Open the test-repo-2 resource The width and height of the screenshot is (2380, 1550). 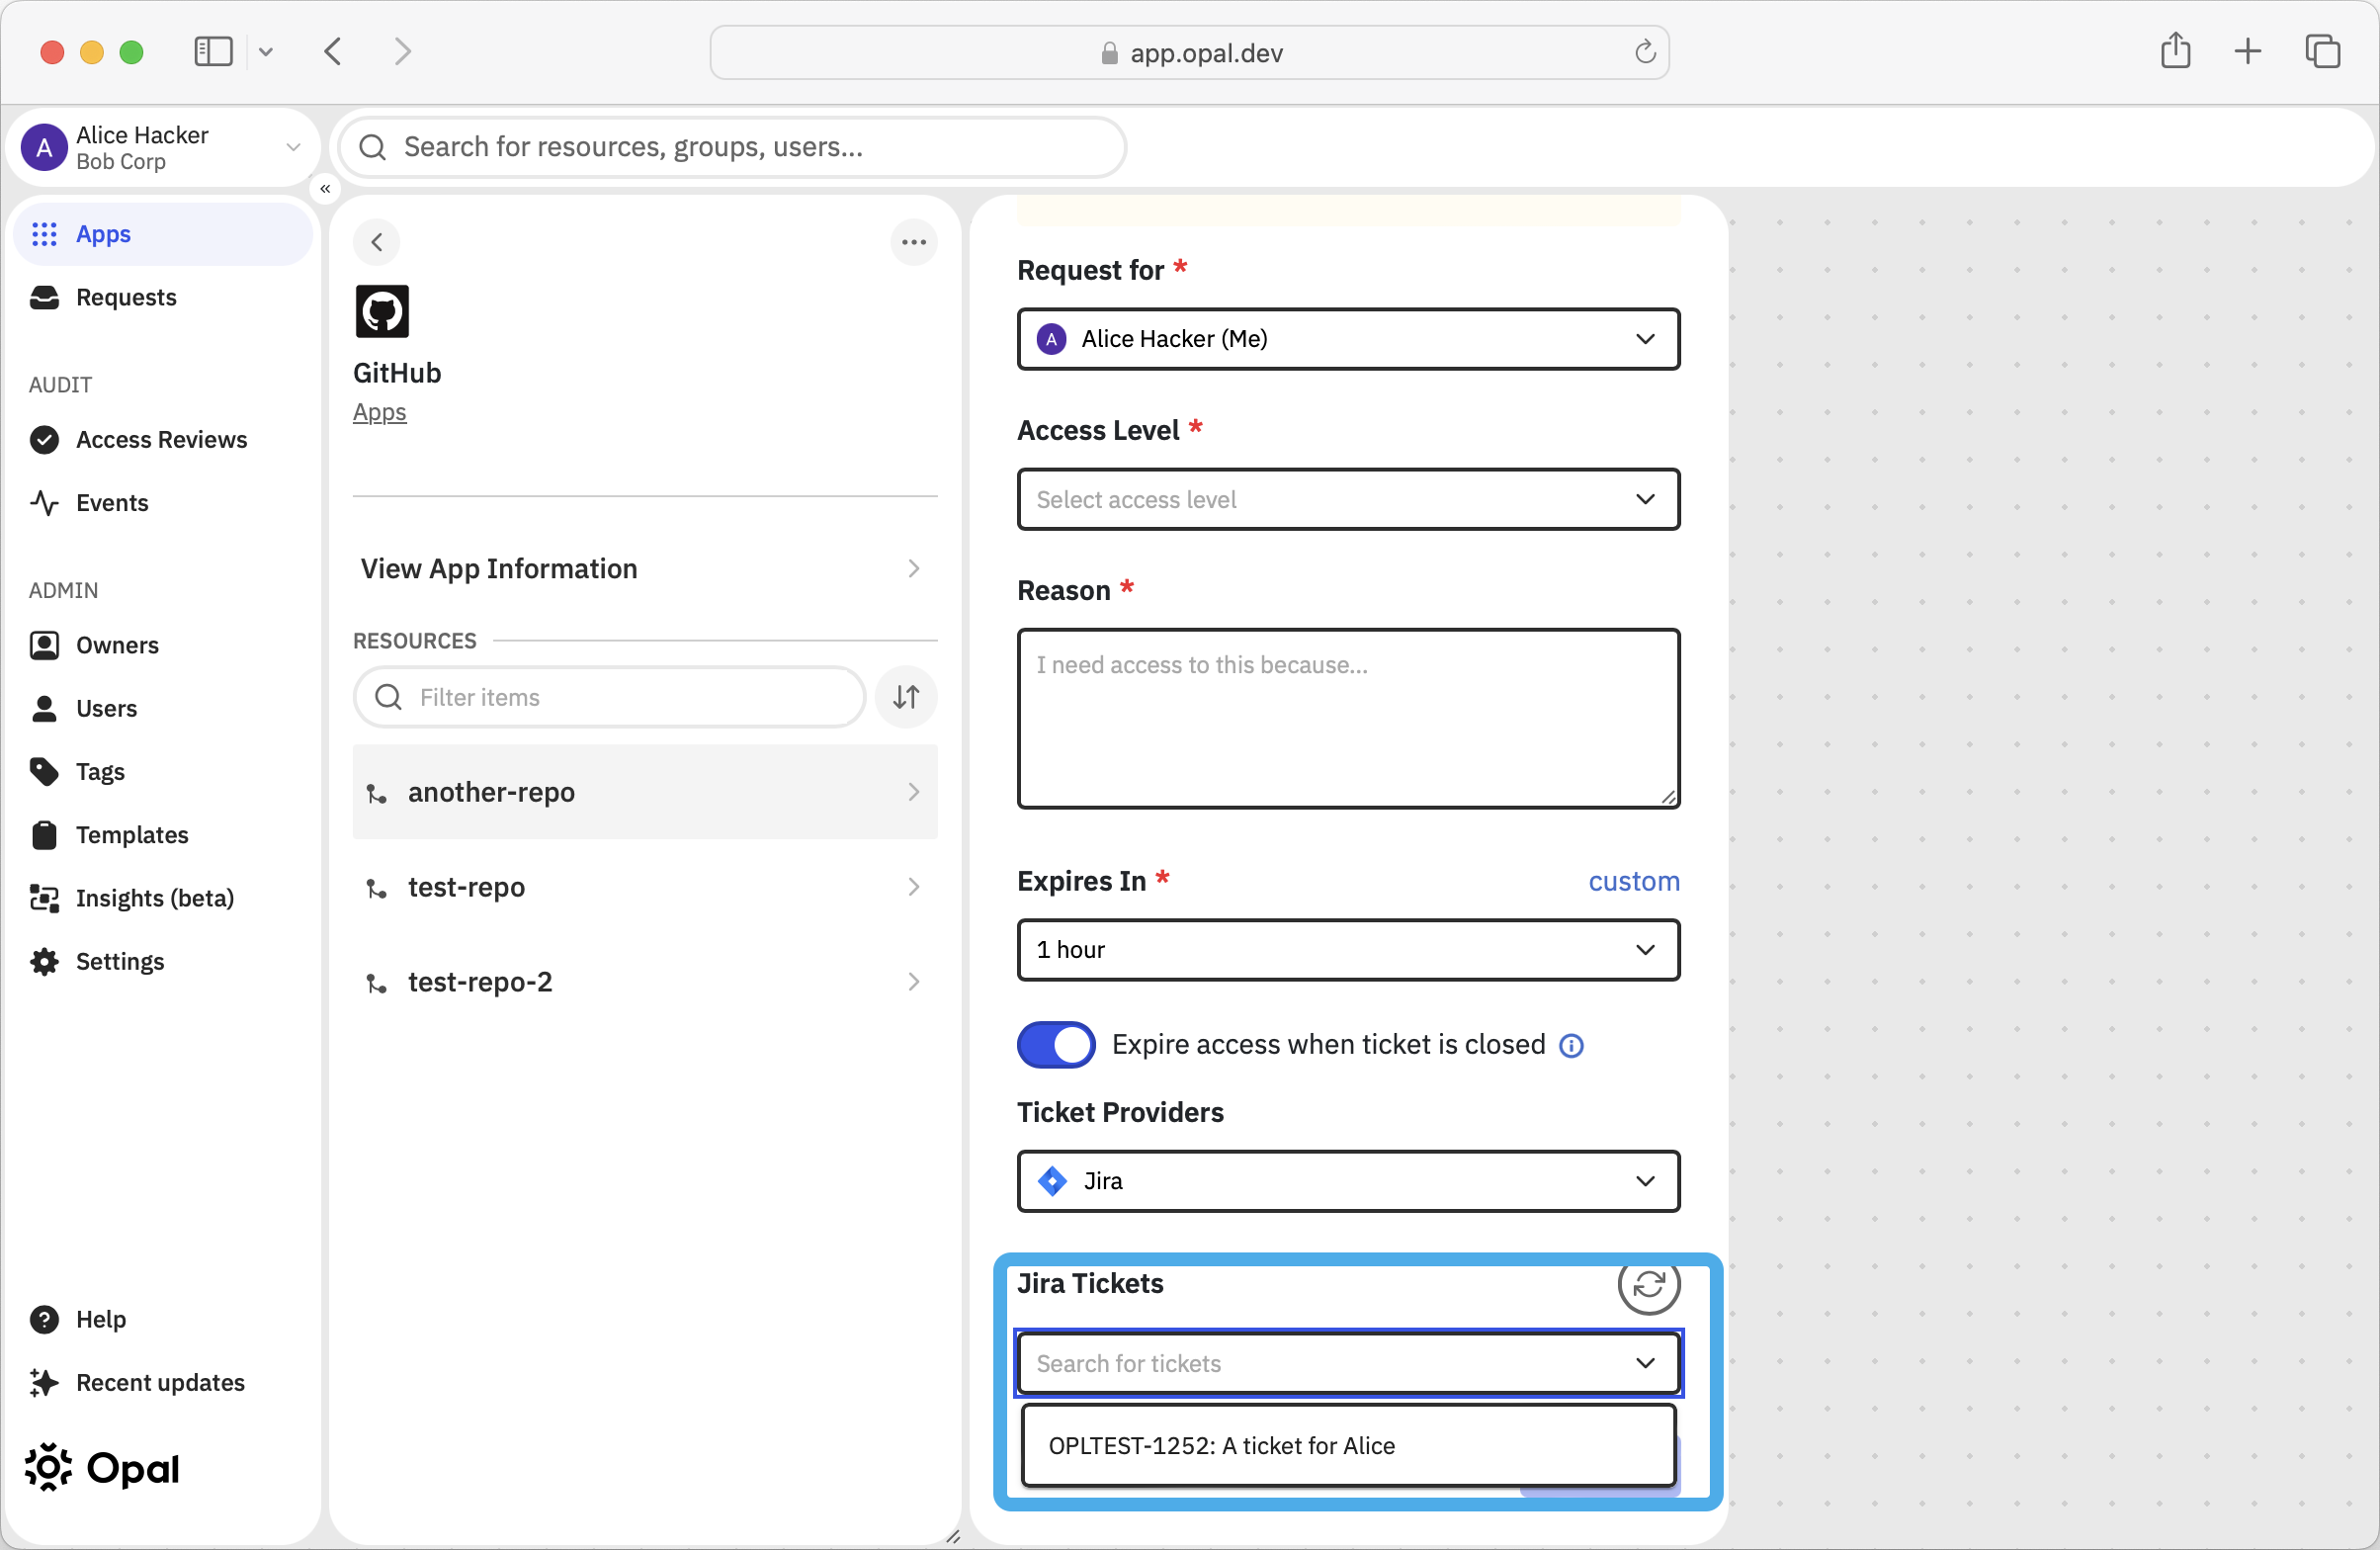pyautogui.click(x=644, y=982)
